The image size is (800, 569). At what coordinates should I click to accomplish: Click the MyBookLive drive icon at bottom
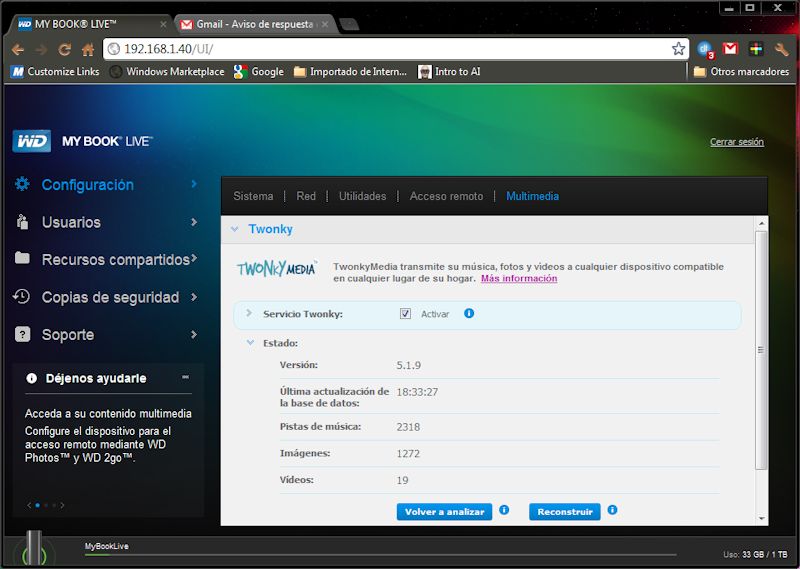tap(34, 550)
